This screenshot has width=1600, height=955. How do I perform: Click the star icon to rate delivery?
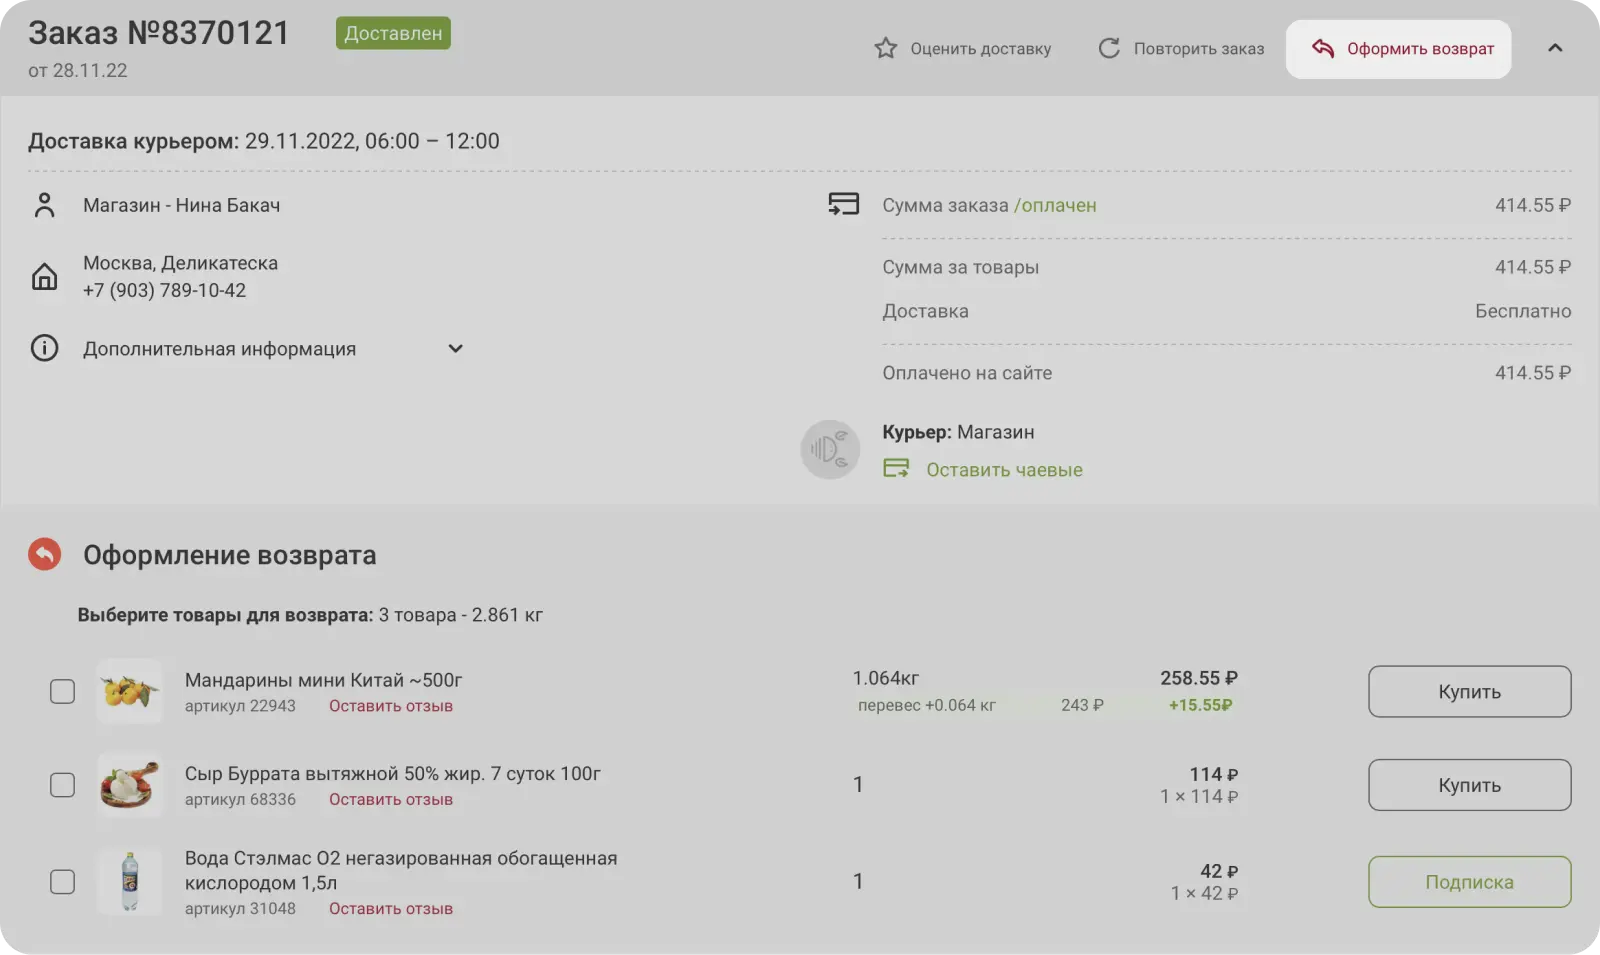tap(885, 48)
